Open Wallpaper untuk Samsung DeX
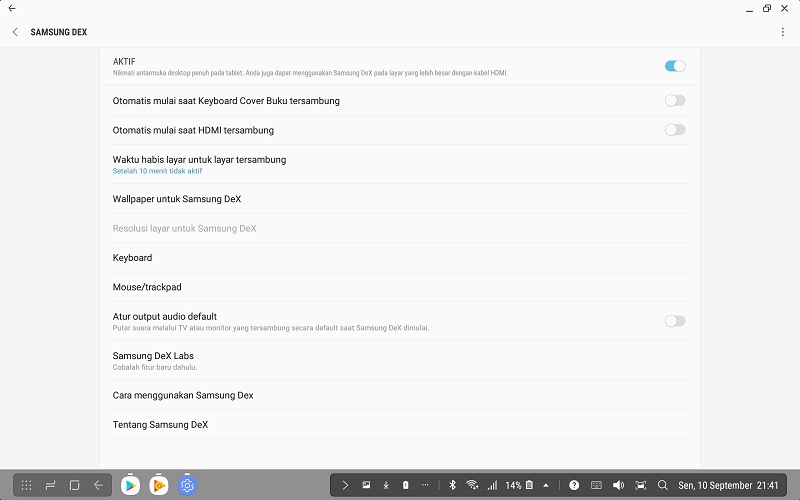 177,199
